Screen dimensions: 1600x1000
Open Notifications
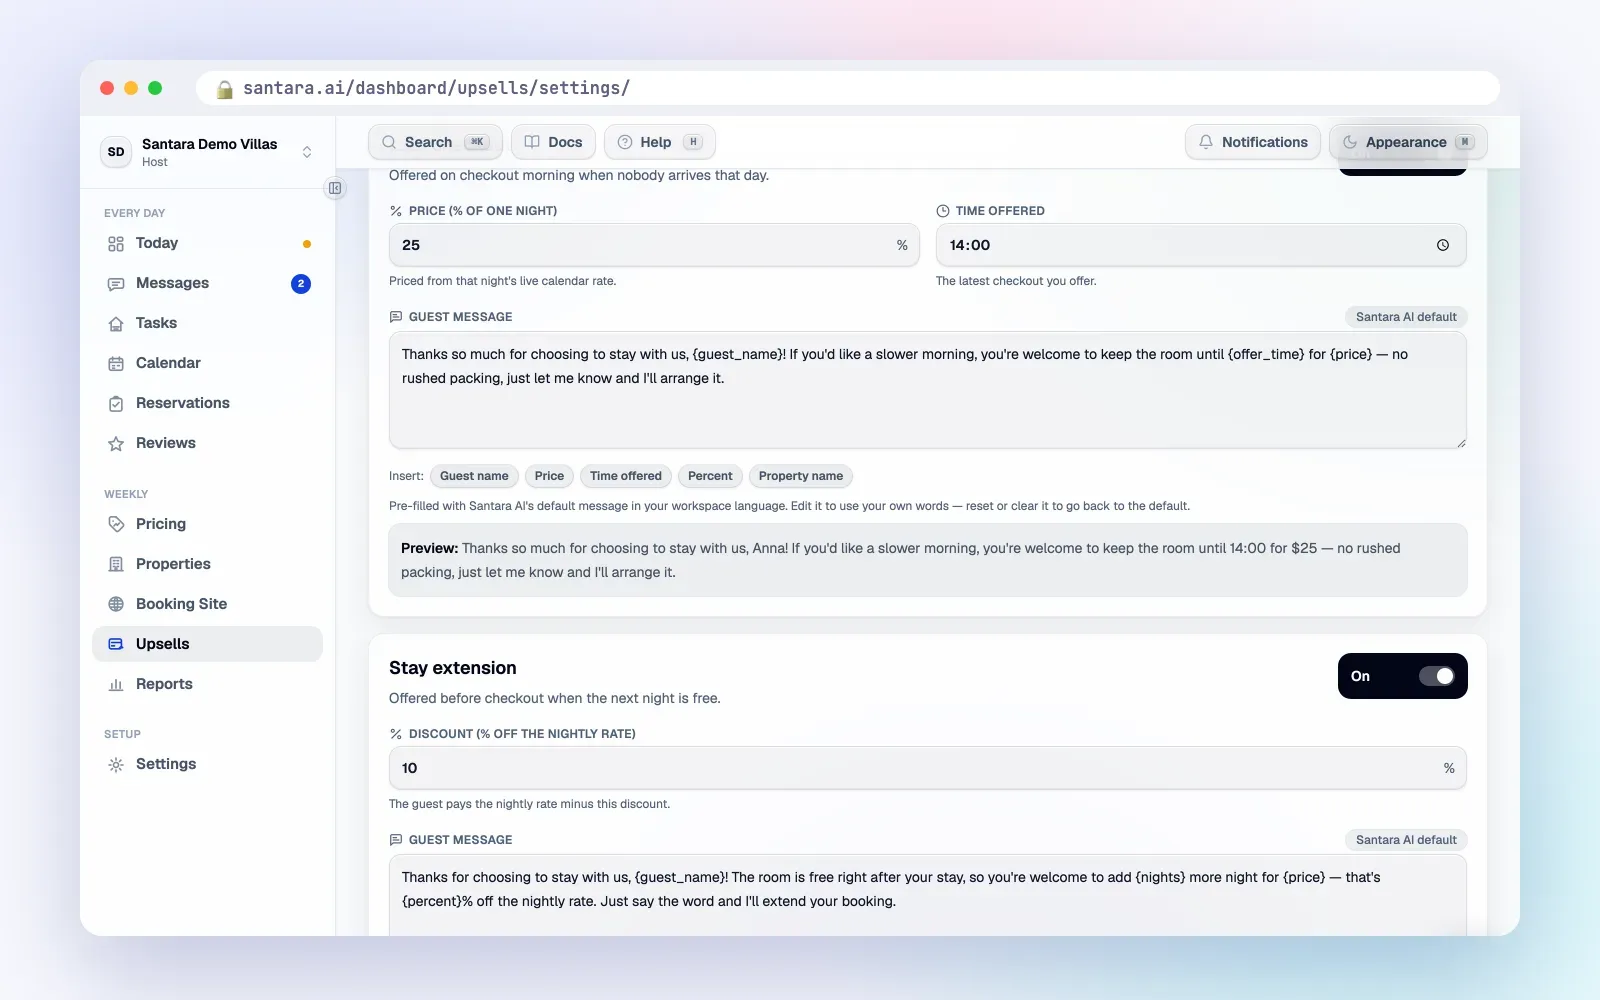pos(1253,142)
